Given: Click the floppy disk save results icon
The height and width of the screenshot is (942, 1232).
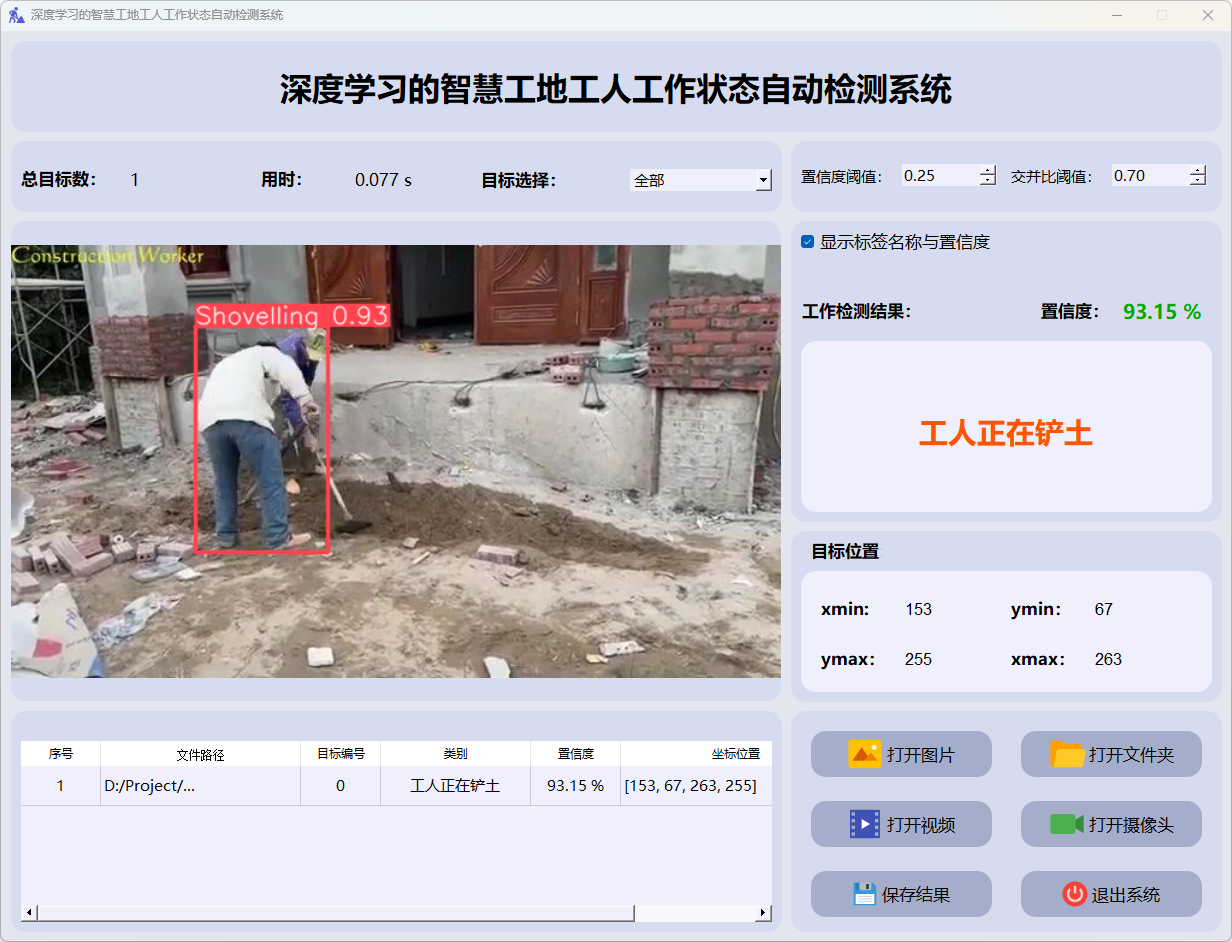Looking at the screenshot, I should pyautogui.click(x=864, y=894).
